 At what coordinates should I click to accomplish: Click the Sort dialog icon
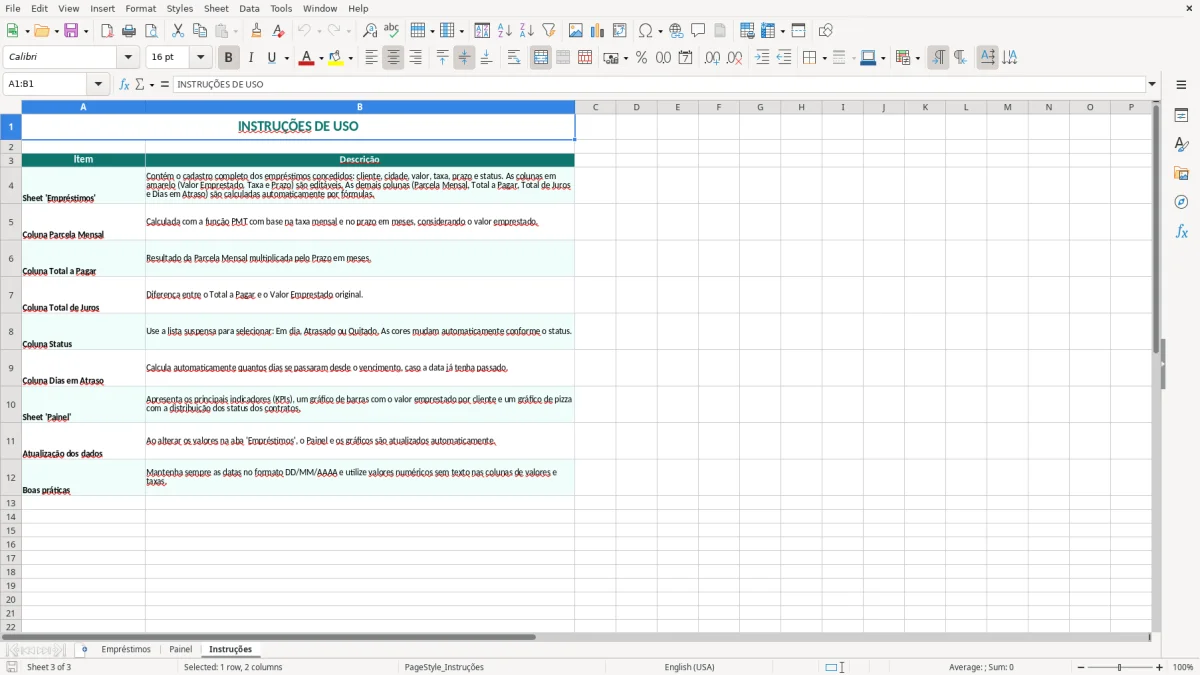click(x=482, y=31)
